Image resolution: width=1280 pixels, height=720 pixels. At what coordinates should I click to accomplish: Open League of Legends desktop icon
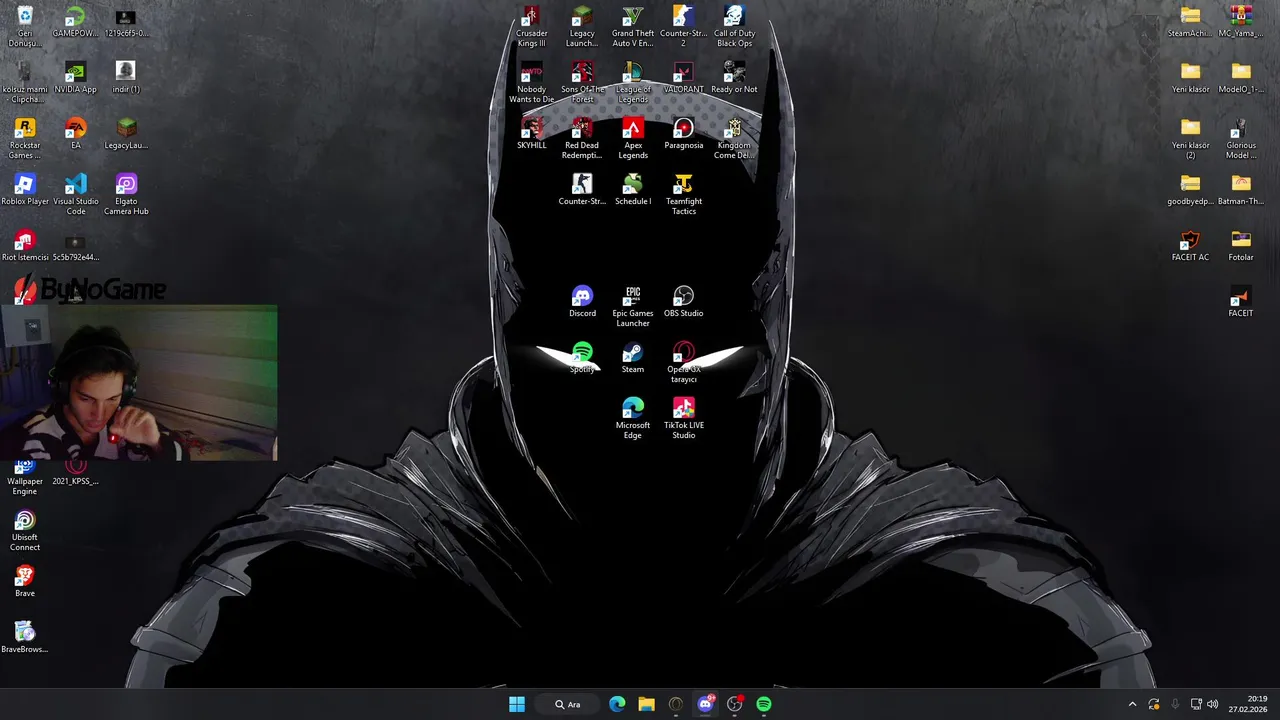point(633,83)
